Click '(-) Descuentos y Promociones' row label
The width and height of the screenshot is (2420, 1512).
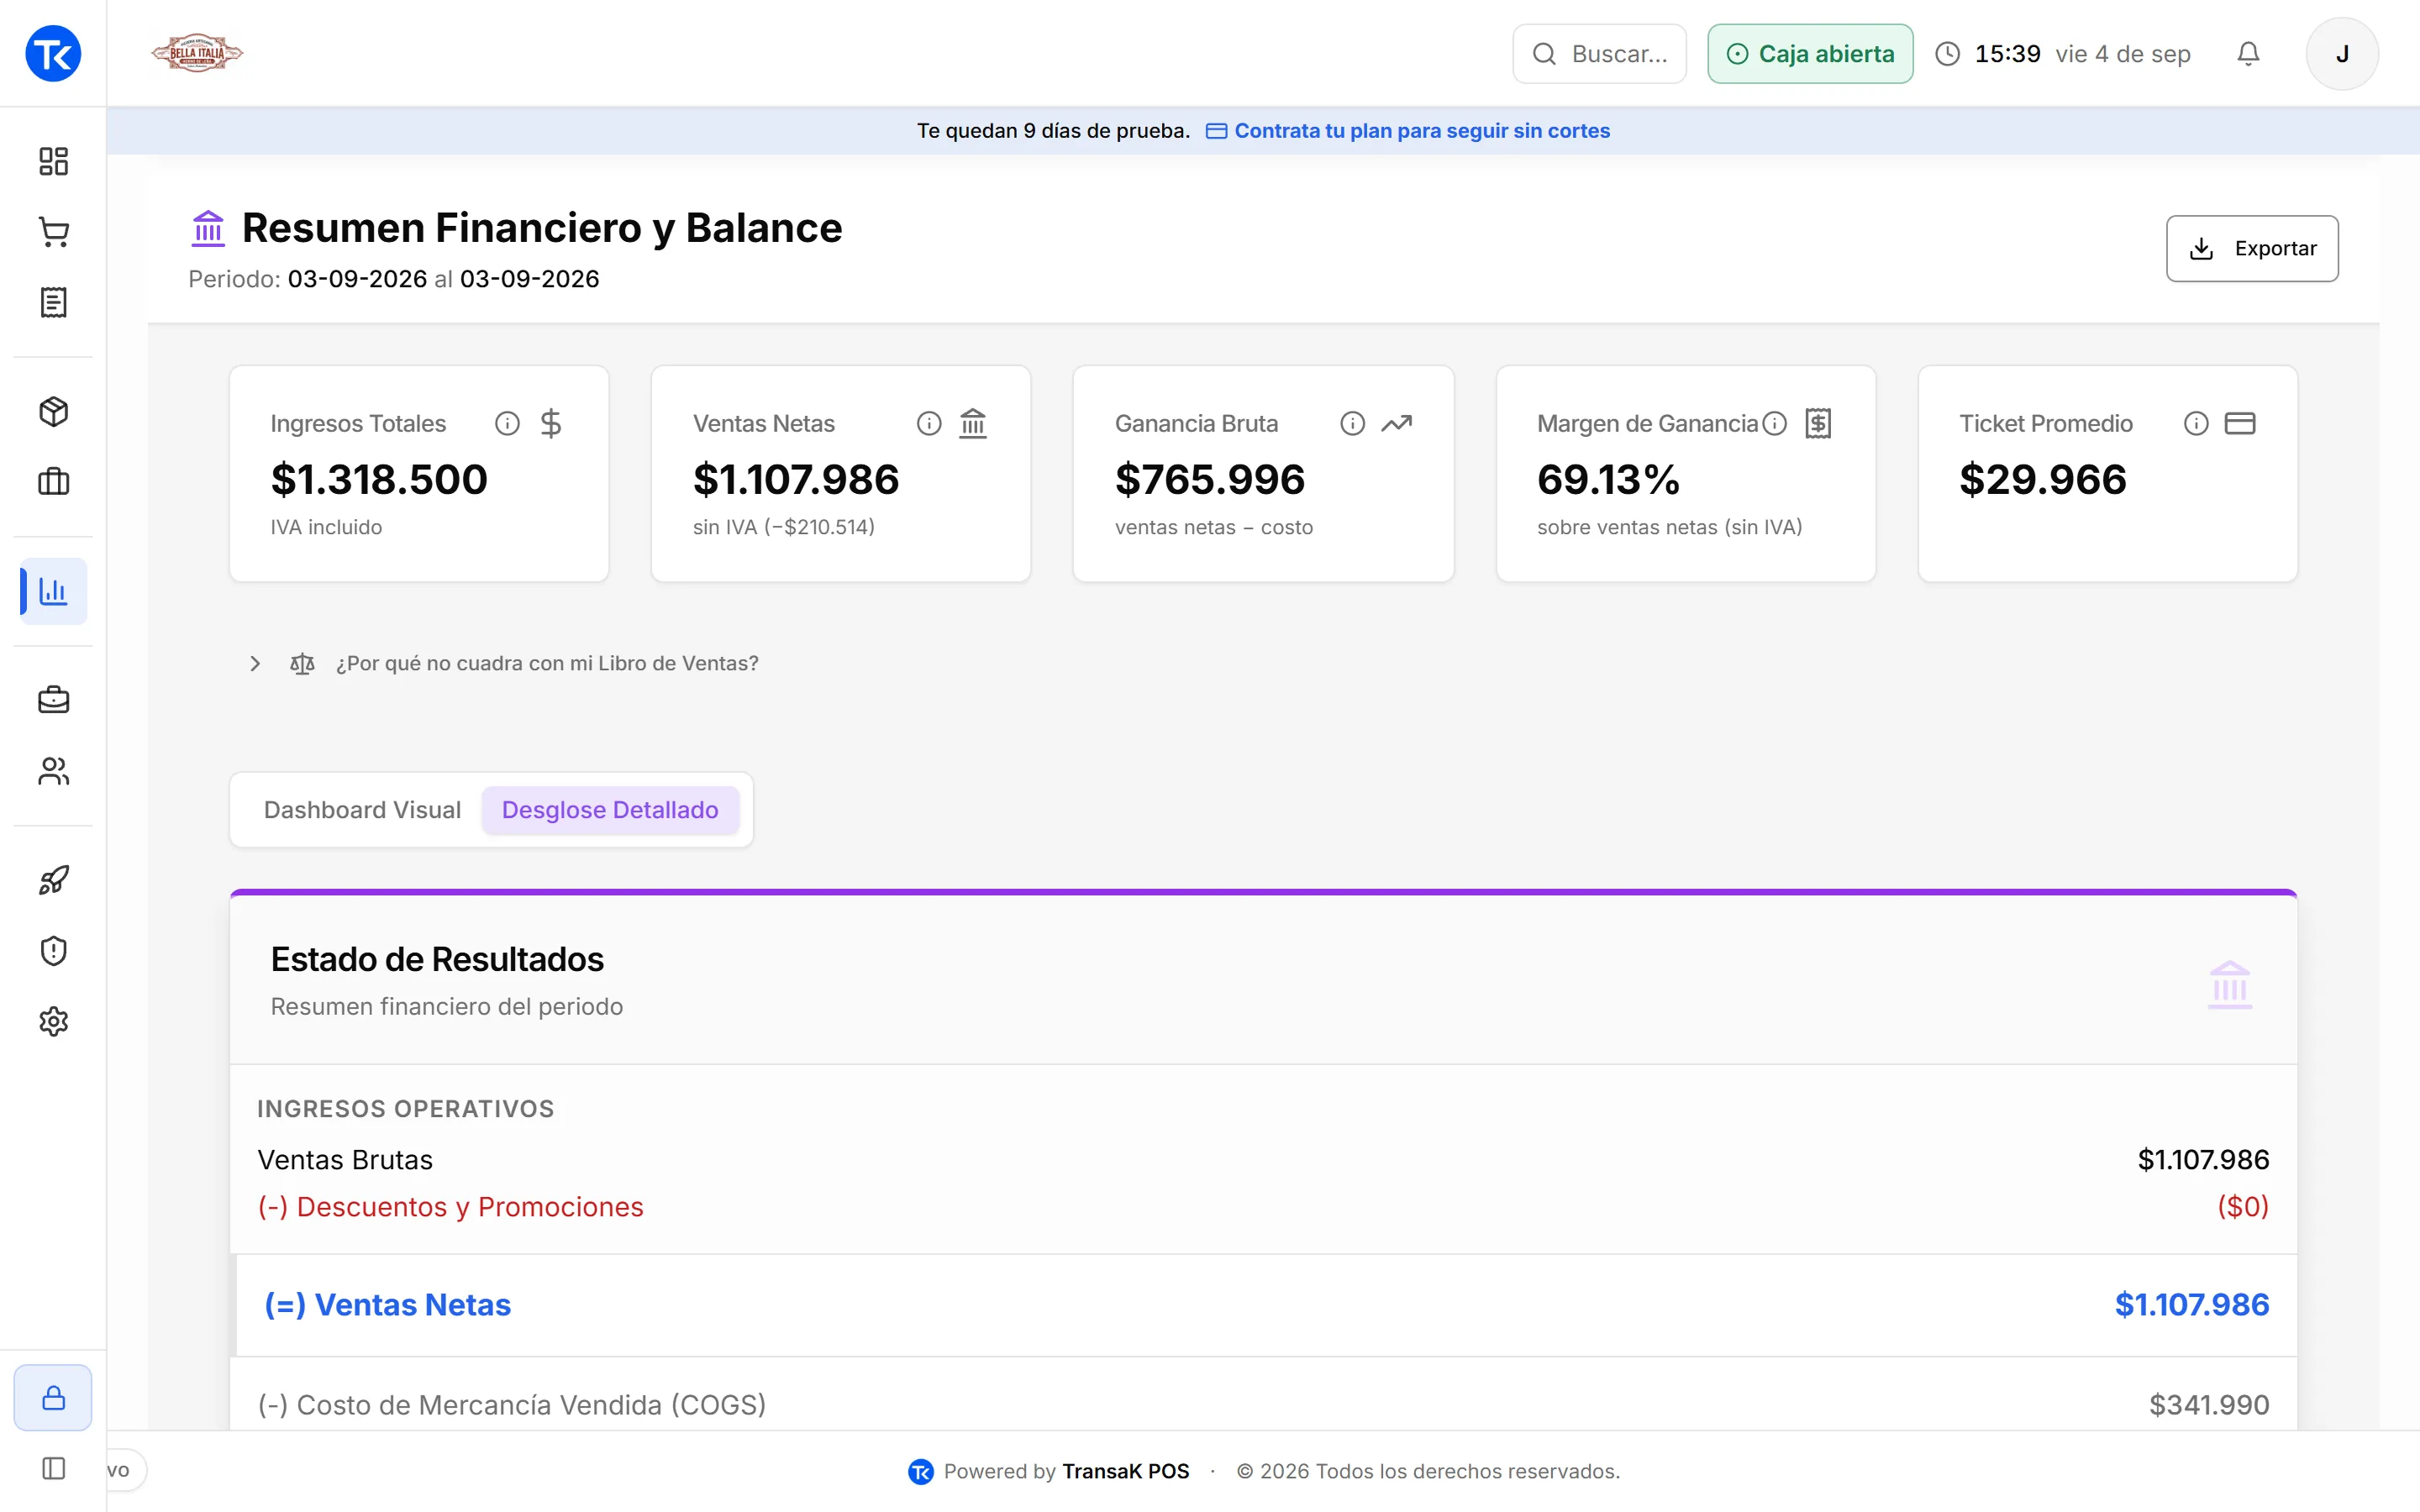[451, 1207]
